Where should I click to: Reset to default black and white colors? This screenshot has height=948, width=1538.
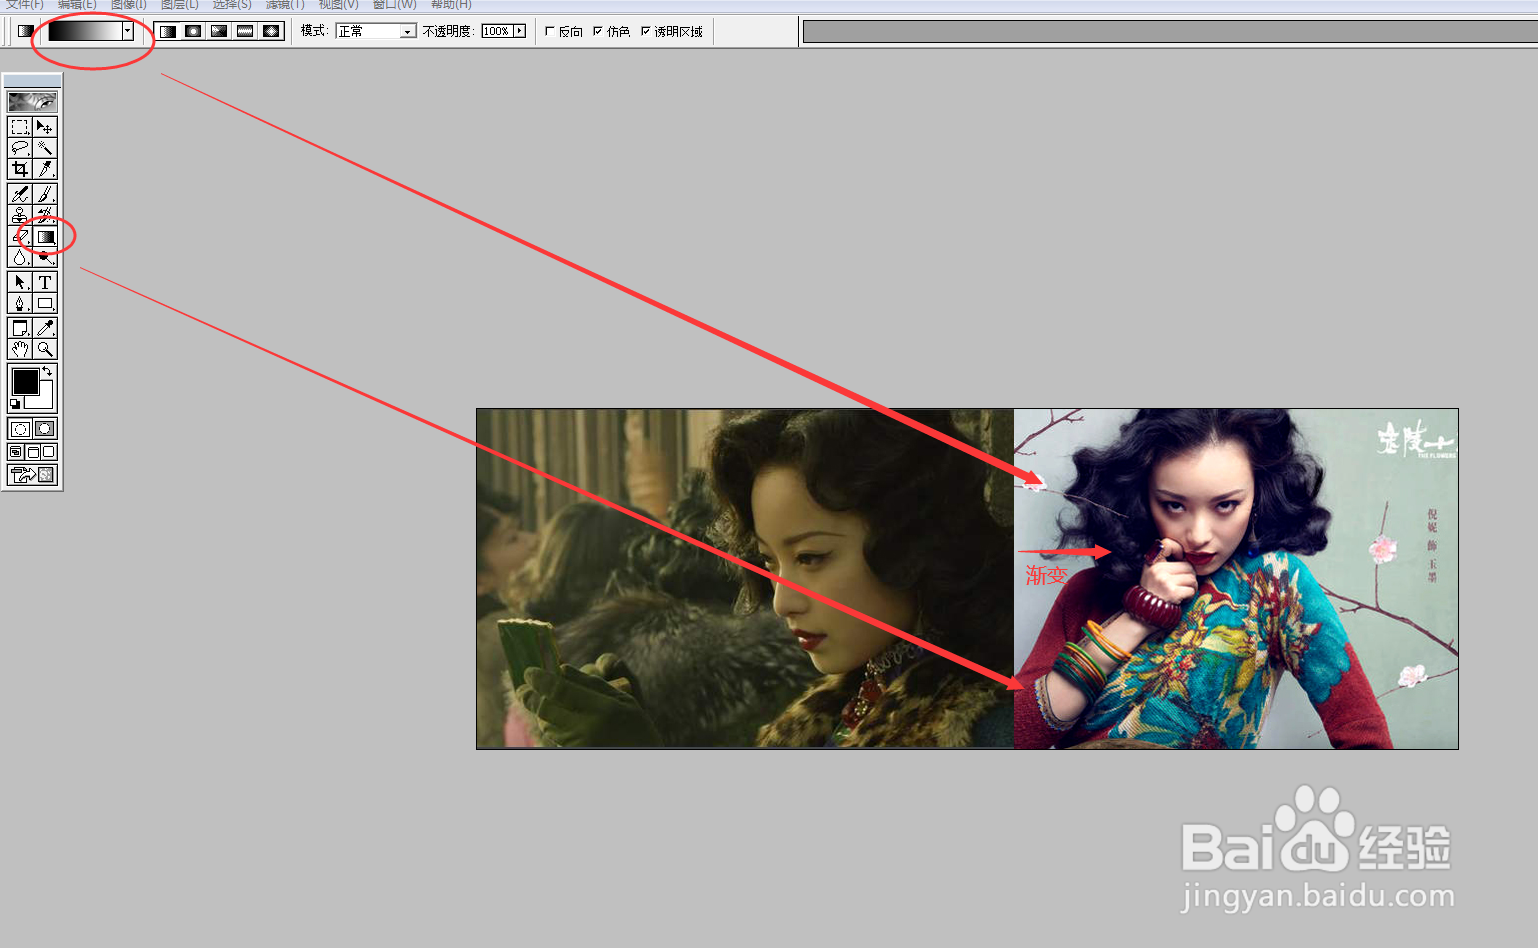pyautogui.click(x=15, y=404)
